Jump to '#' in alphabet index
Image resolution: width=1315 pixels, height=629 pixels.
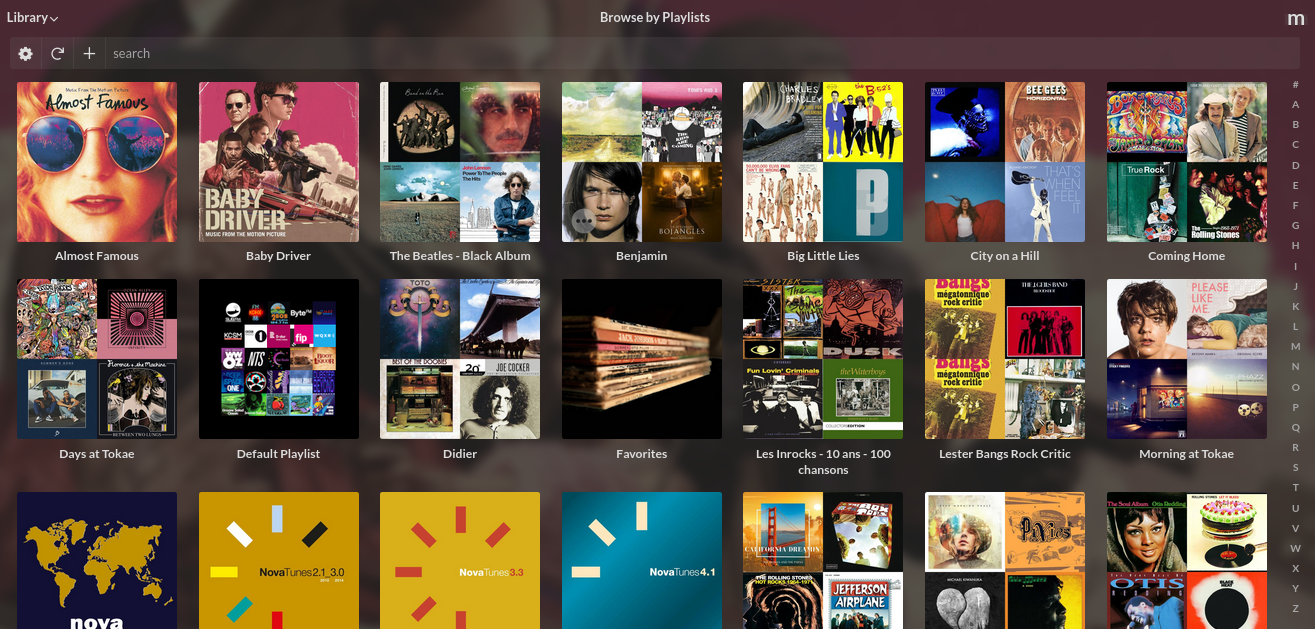tap(1296, 84)
